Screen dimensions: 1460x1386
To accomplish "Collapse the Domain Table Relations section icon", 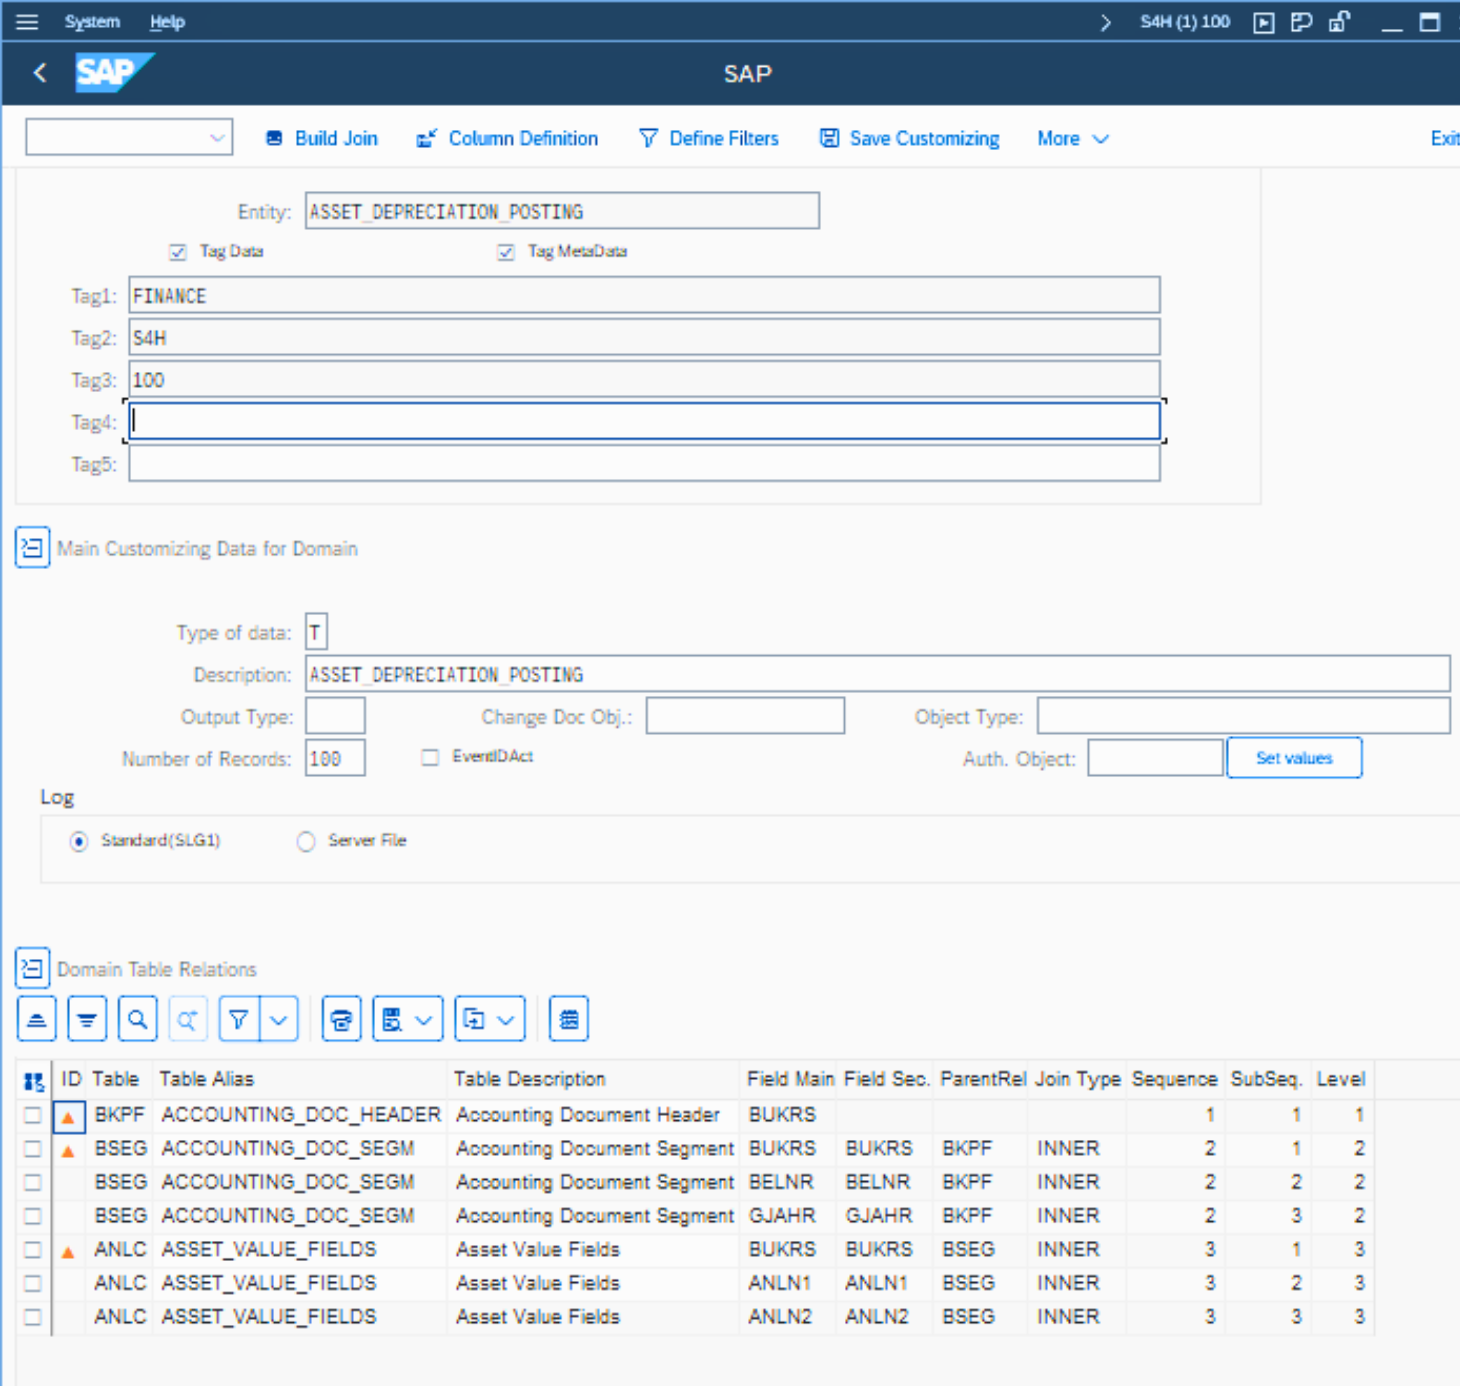I will (x=32, y=968).
